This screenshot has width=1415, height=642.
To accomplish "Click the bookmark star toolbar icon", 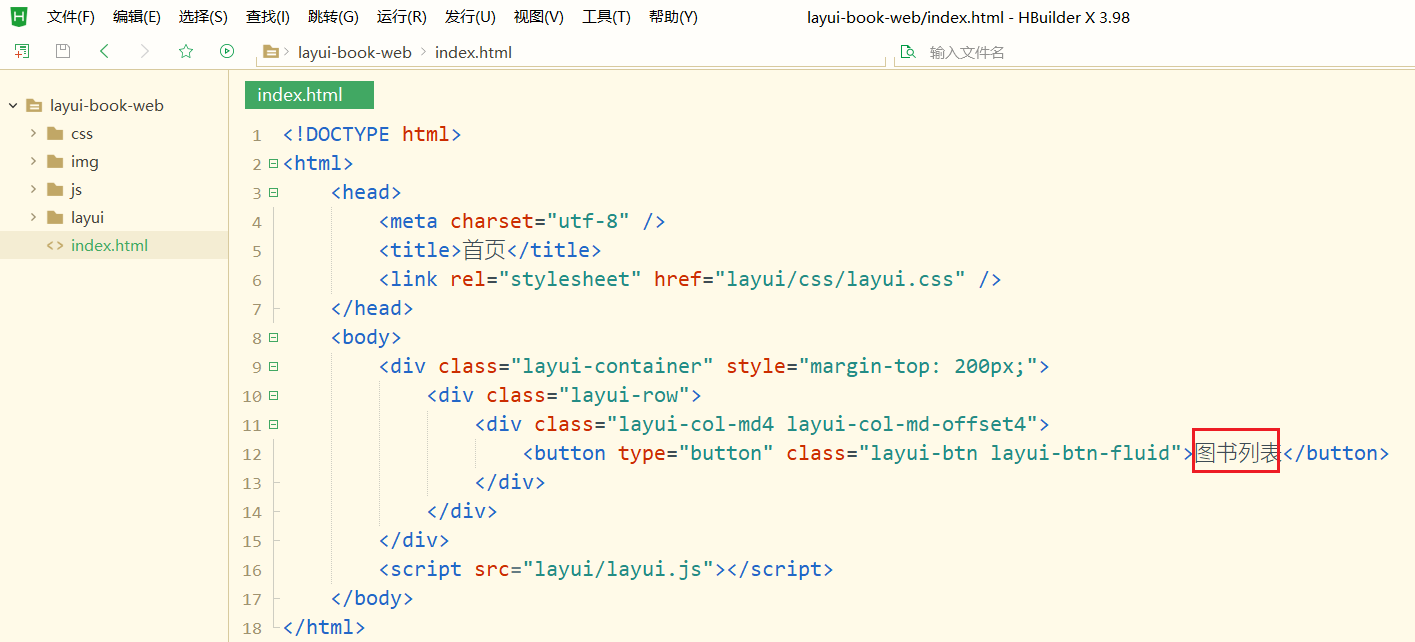I will coord(186,51).
